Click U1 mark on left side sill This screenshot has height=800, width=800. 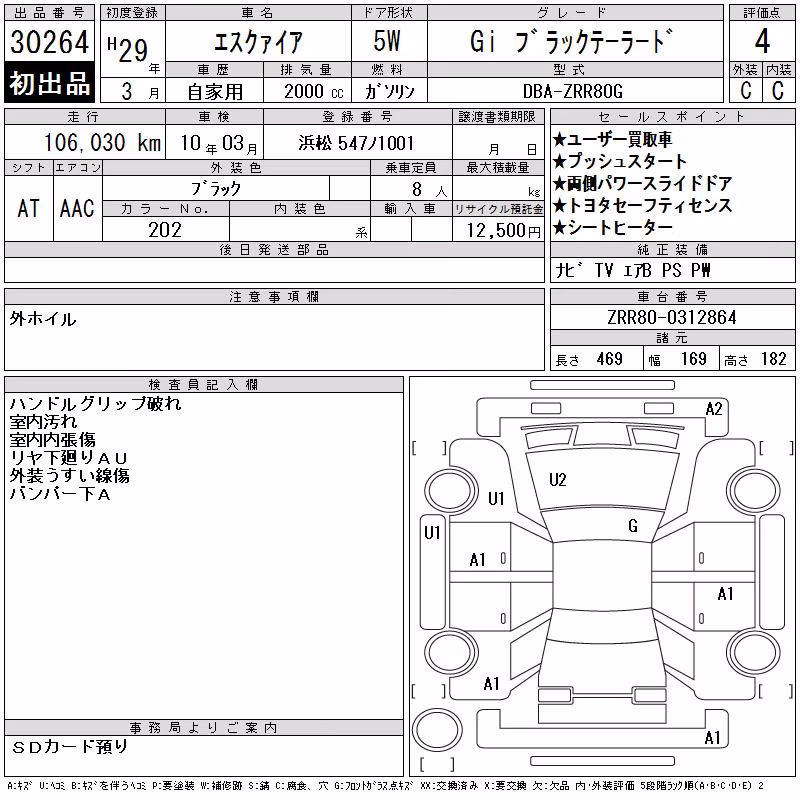432,533
